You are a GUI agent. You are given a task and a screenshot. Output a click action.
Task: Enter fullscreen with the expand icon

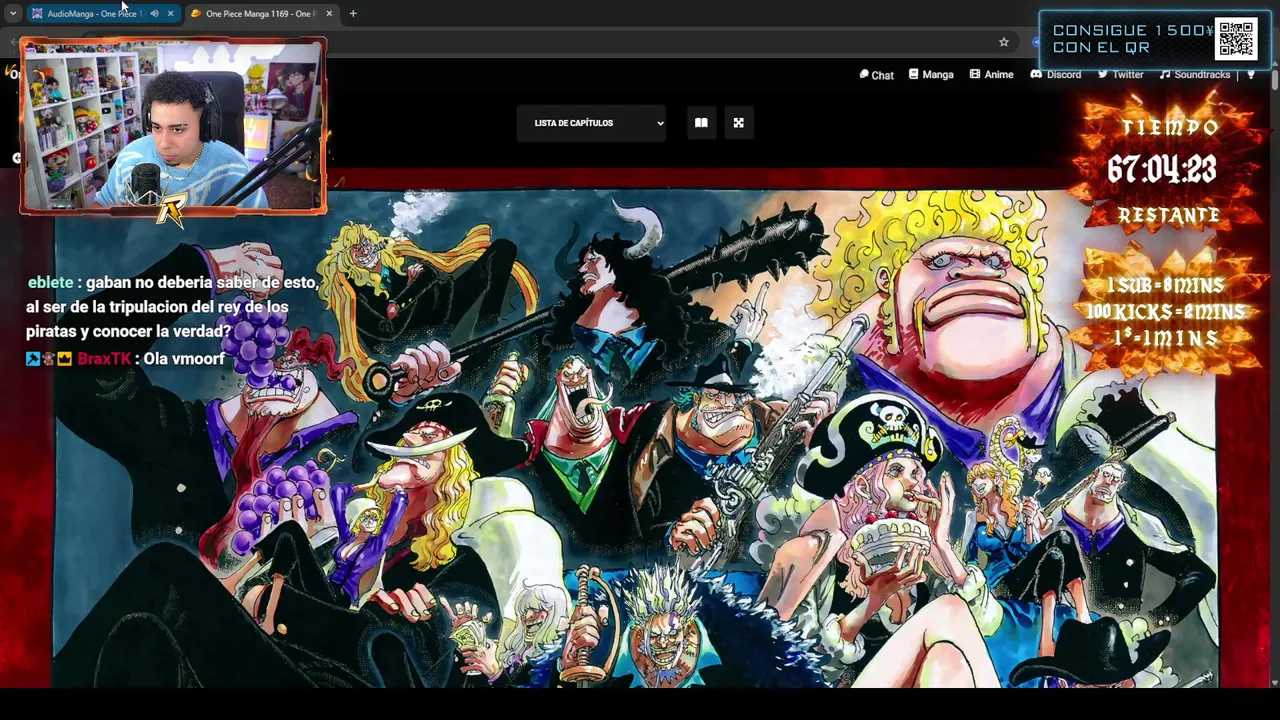pos(738,123)
